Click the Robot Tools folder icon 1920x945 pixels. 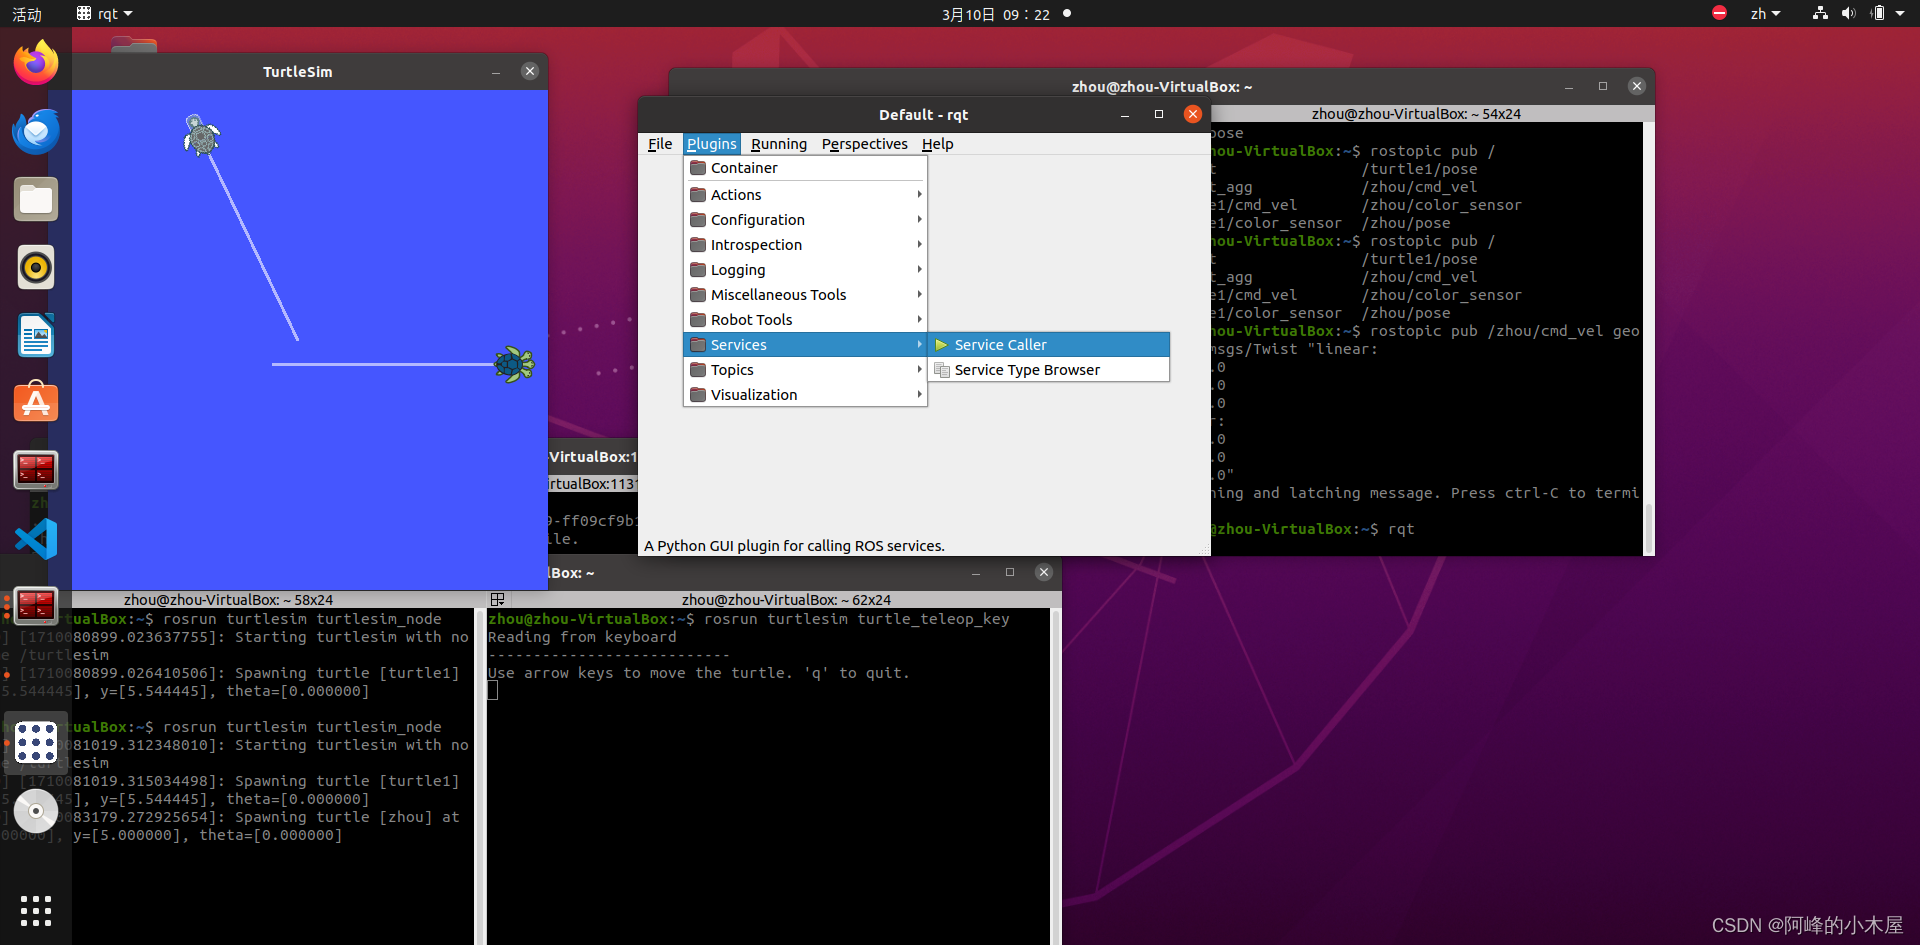coord(698,319)
